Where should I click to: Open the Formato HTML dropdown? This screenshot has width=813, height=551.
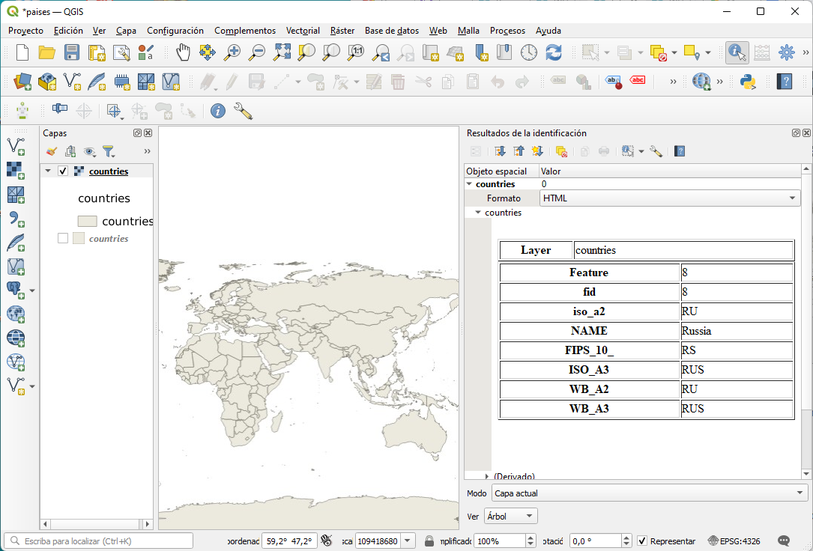[x=669, y=198]
